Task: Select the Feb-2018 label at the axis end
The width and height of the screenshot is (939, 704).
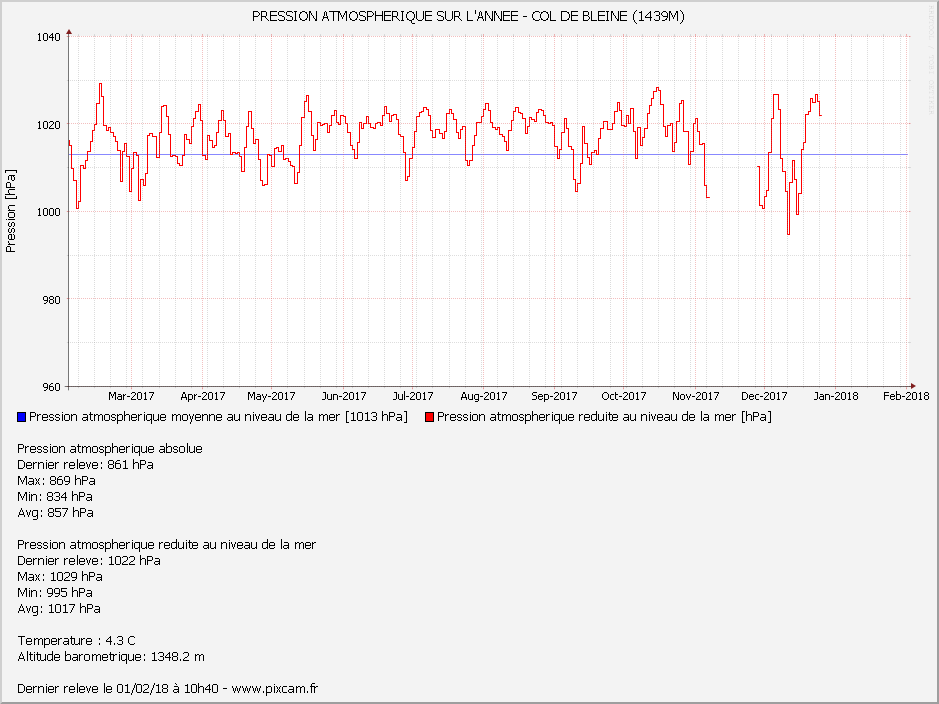Action: pyautogui.click(x=906, y=396)
